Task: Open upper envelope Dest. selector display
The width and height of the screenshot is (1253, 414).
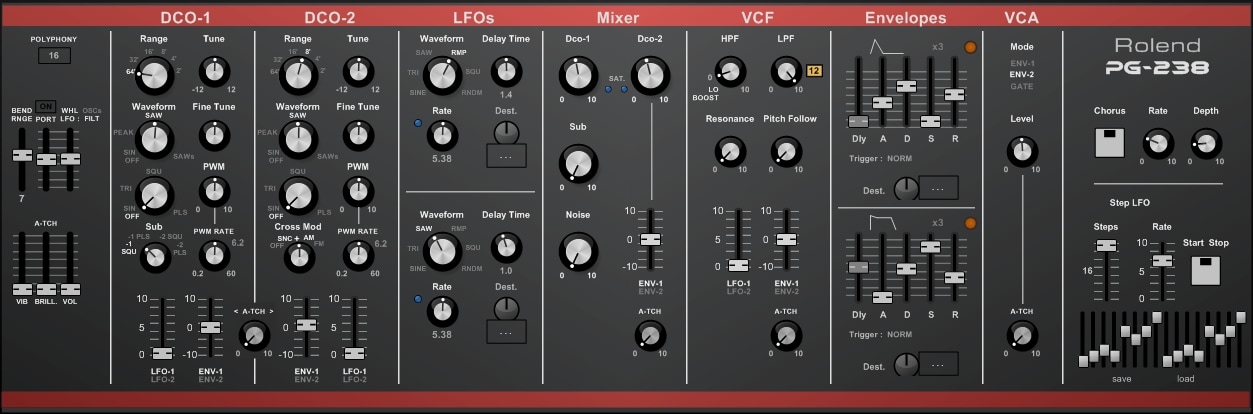Action: click(938, 187)
